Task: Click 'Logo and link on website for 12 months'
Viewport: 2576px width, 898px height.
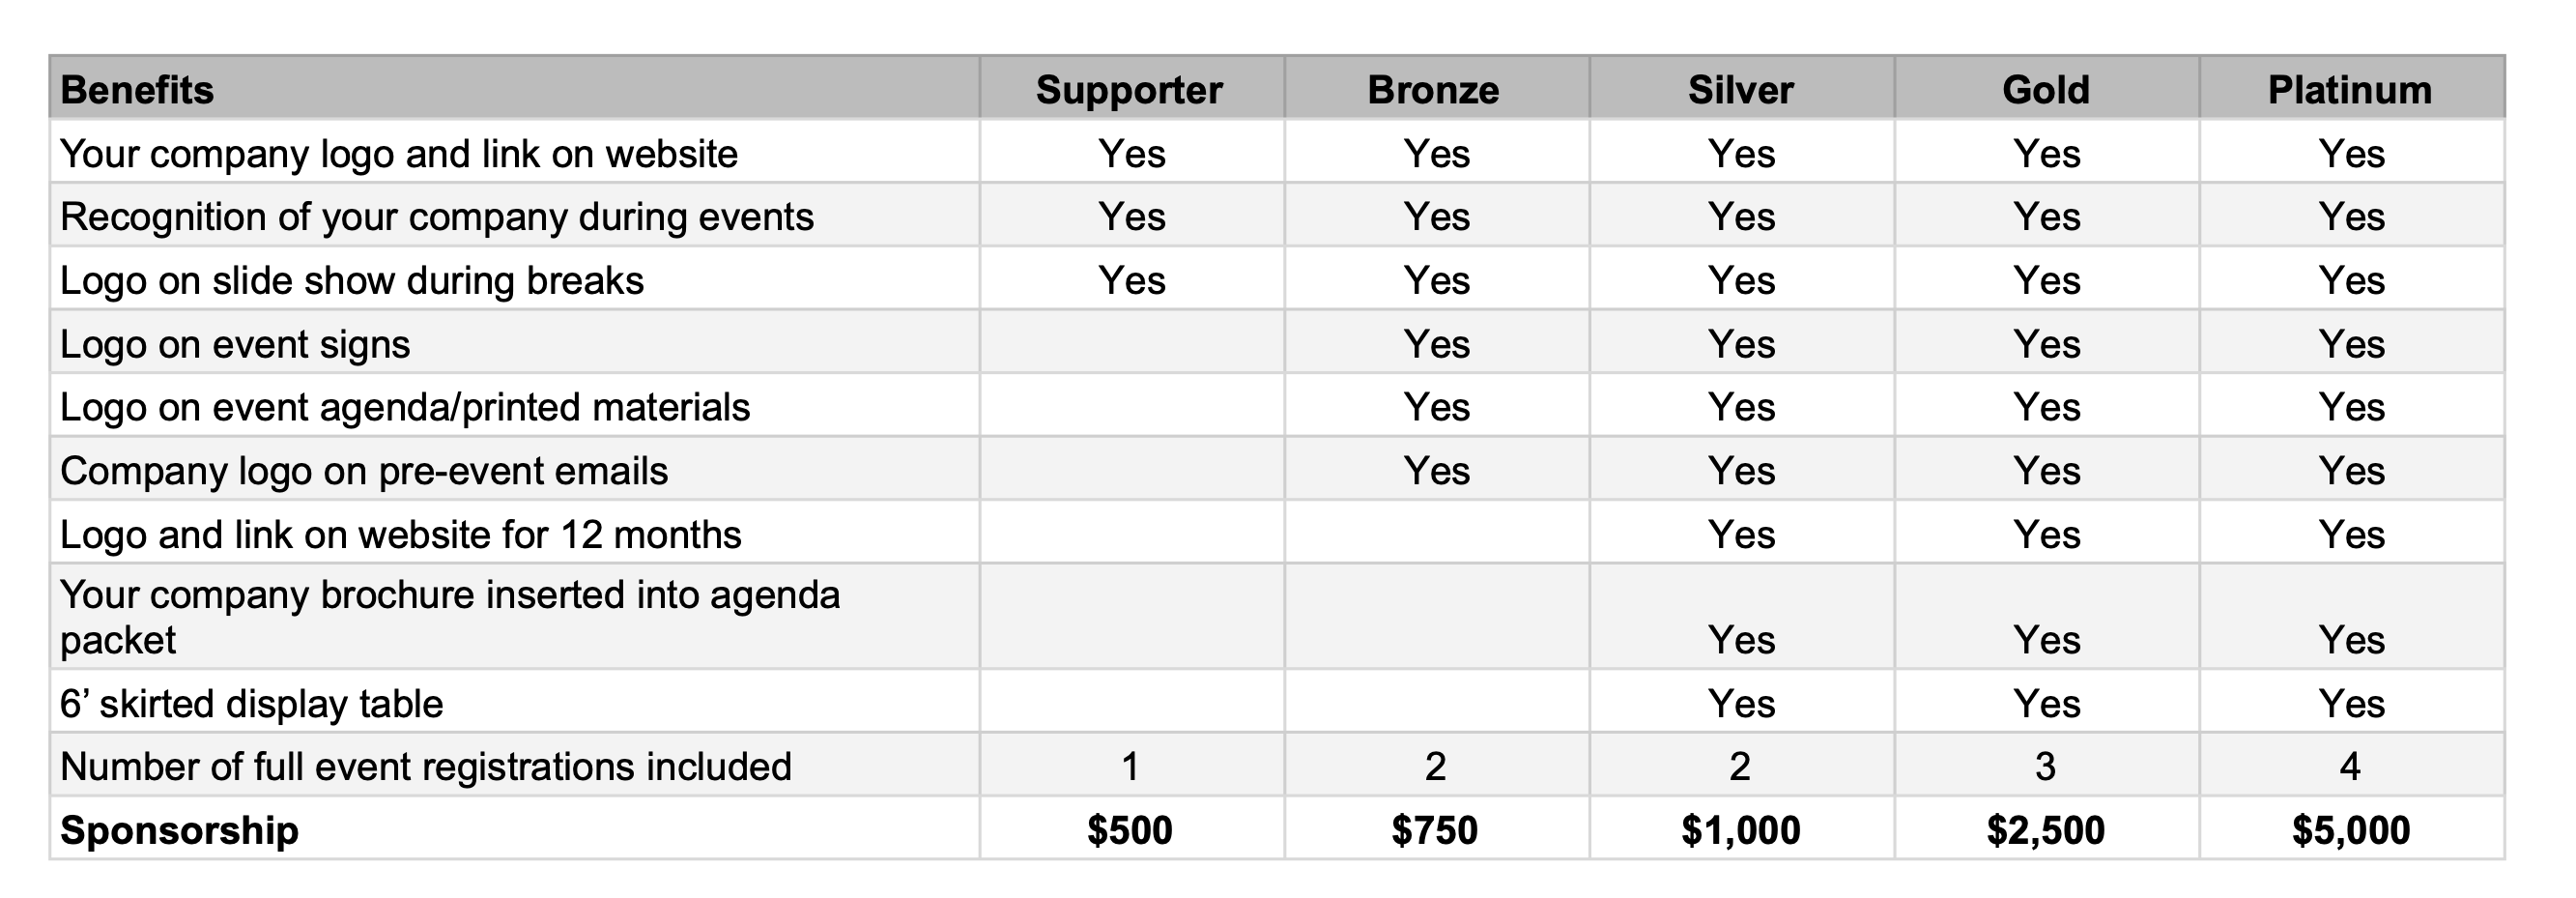Action: (400, 535)
